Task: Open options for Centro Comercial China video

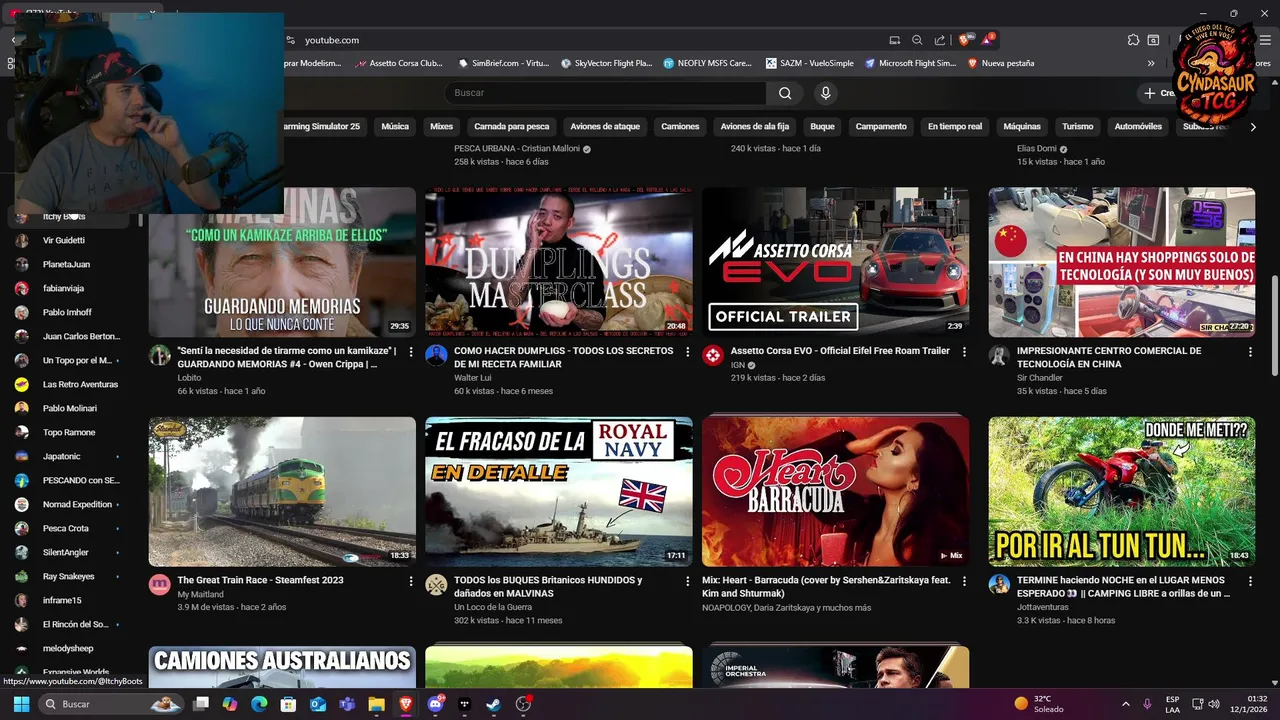Action: click(x=1250, y=352)
